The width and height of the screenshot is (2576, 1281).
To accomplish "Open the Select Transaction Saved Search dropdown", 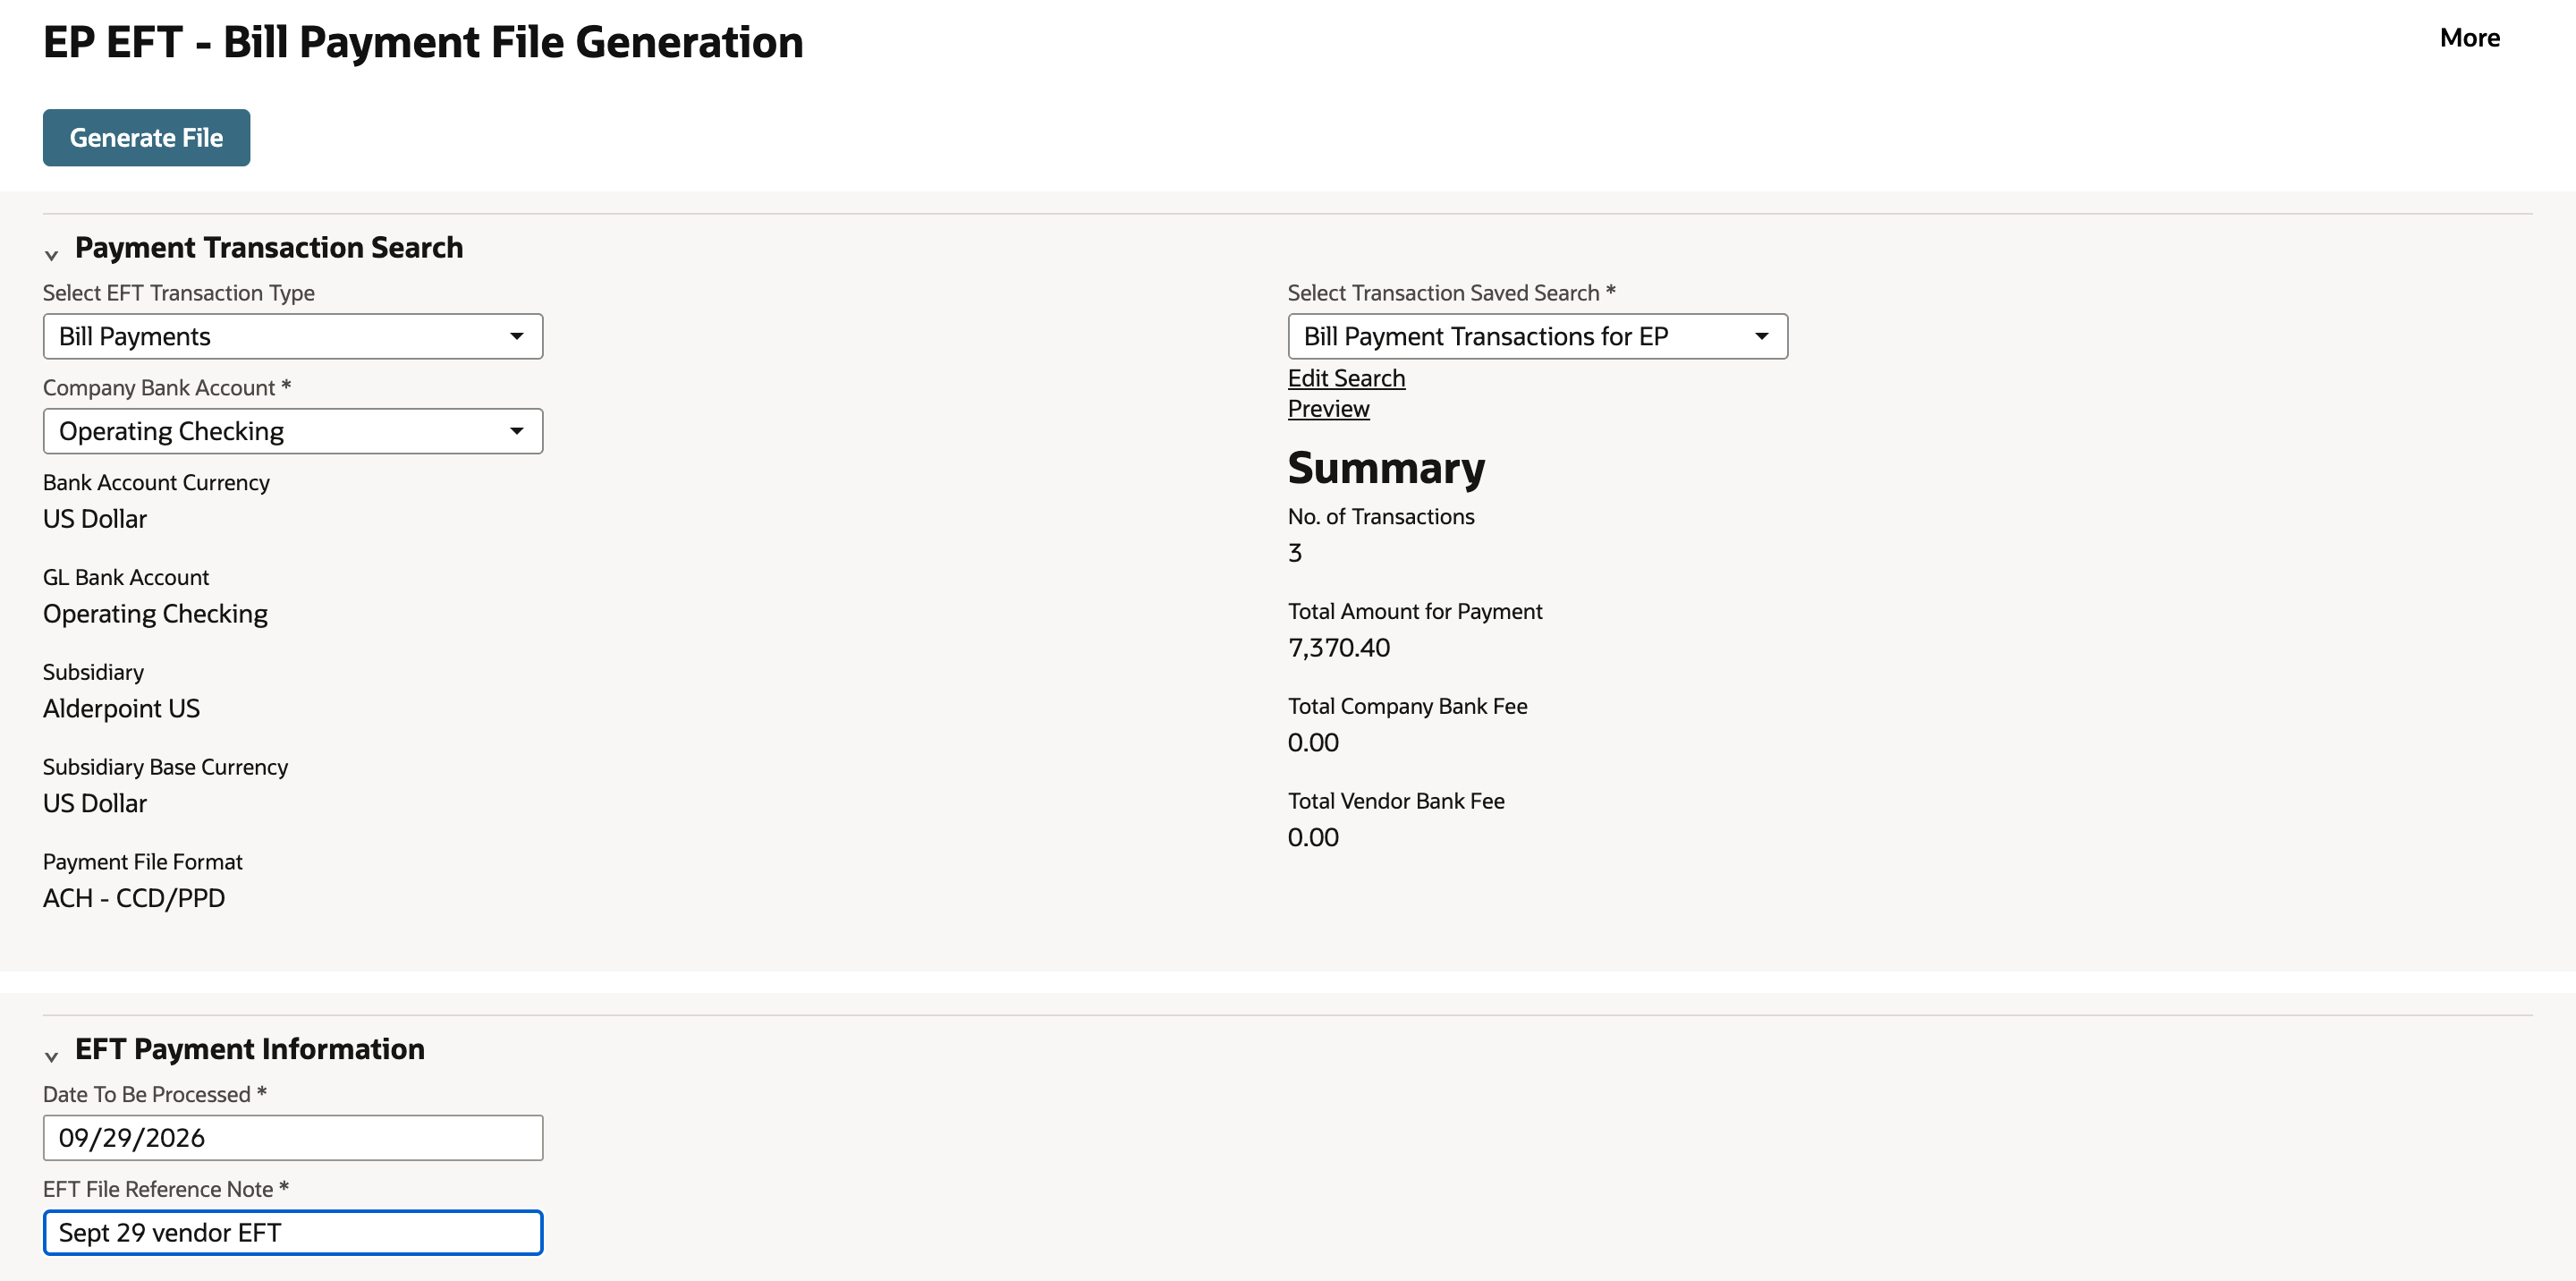I will tap(1537, 337).
